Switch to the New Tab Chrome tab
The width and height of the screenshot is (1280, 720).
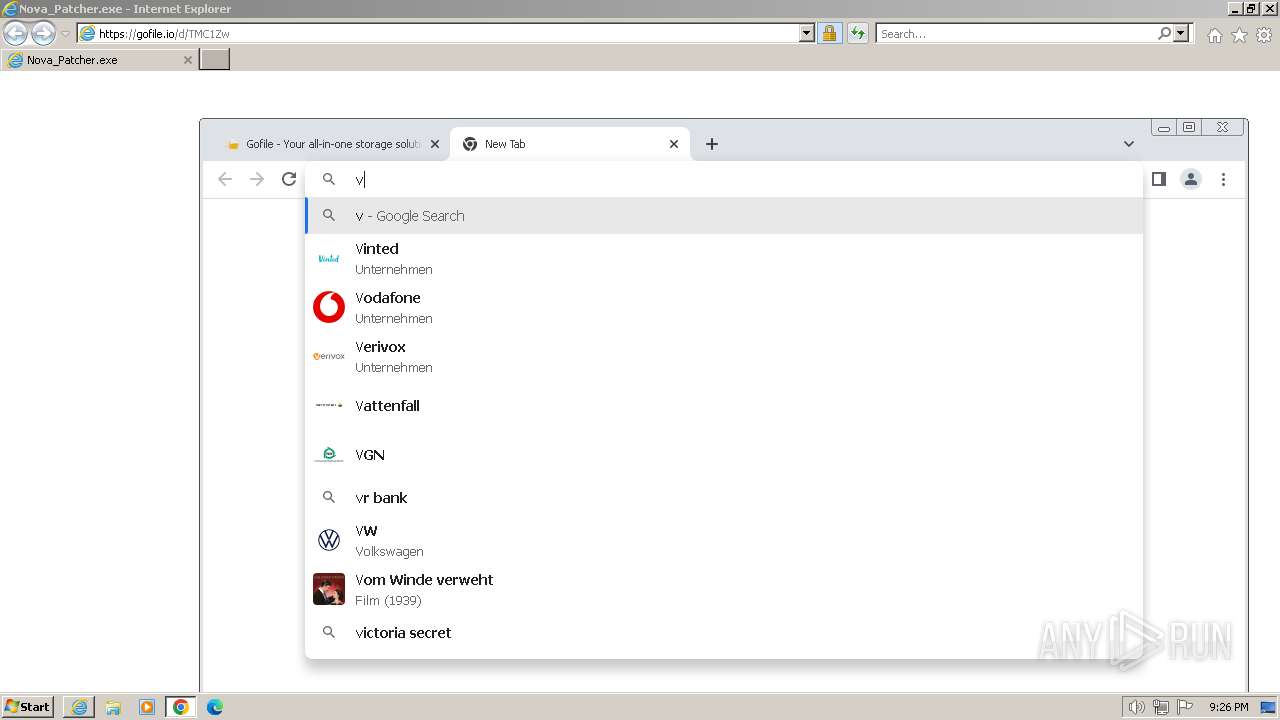click(x=570, y=144)
